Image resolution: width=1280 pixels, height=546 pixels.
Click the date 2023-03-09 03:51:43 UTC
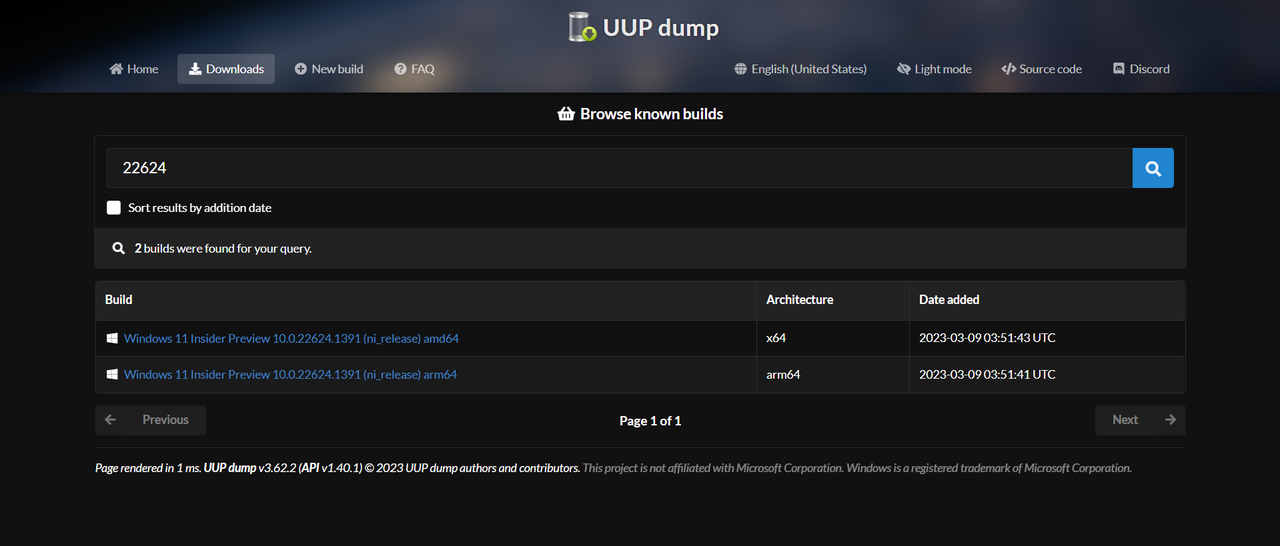[987, 338]
